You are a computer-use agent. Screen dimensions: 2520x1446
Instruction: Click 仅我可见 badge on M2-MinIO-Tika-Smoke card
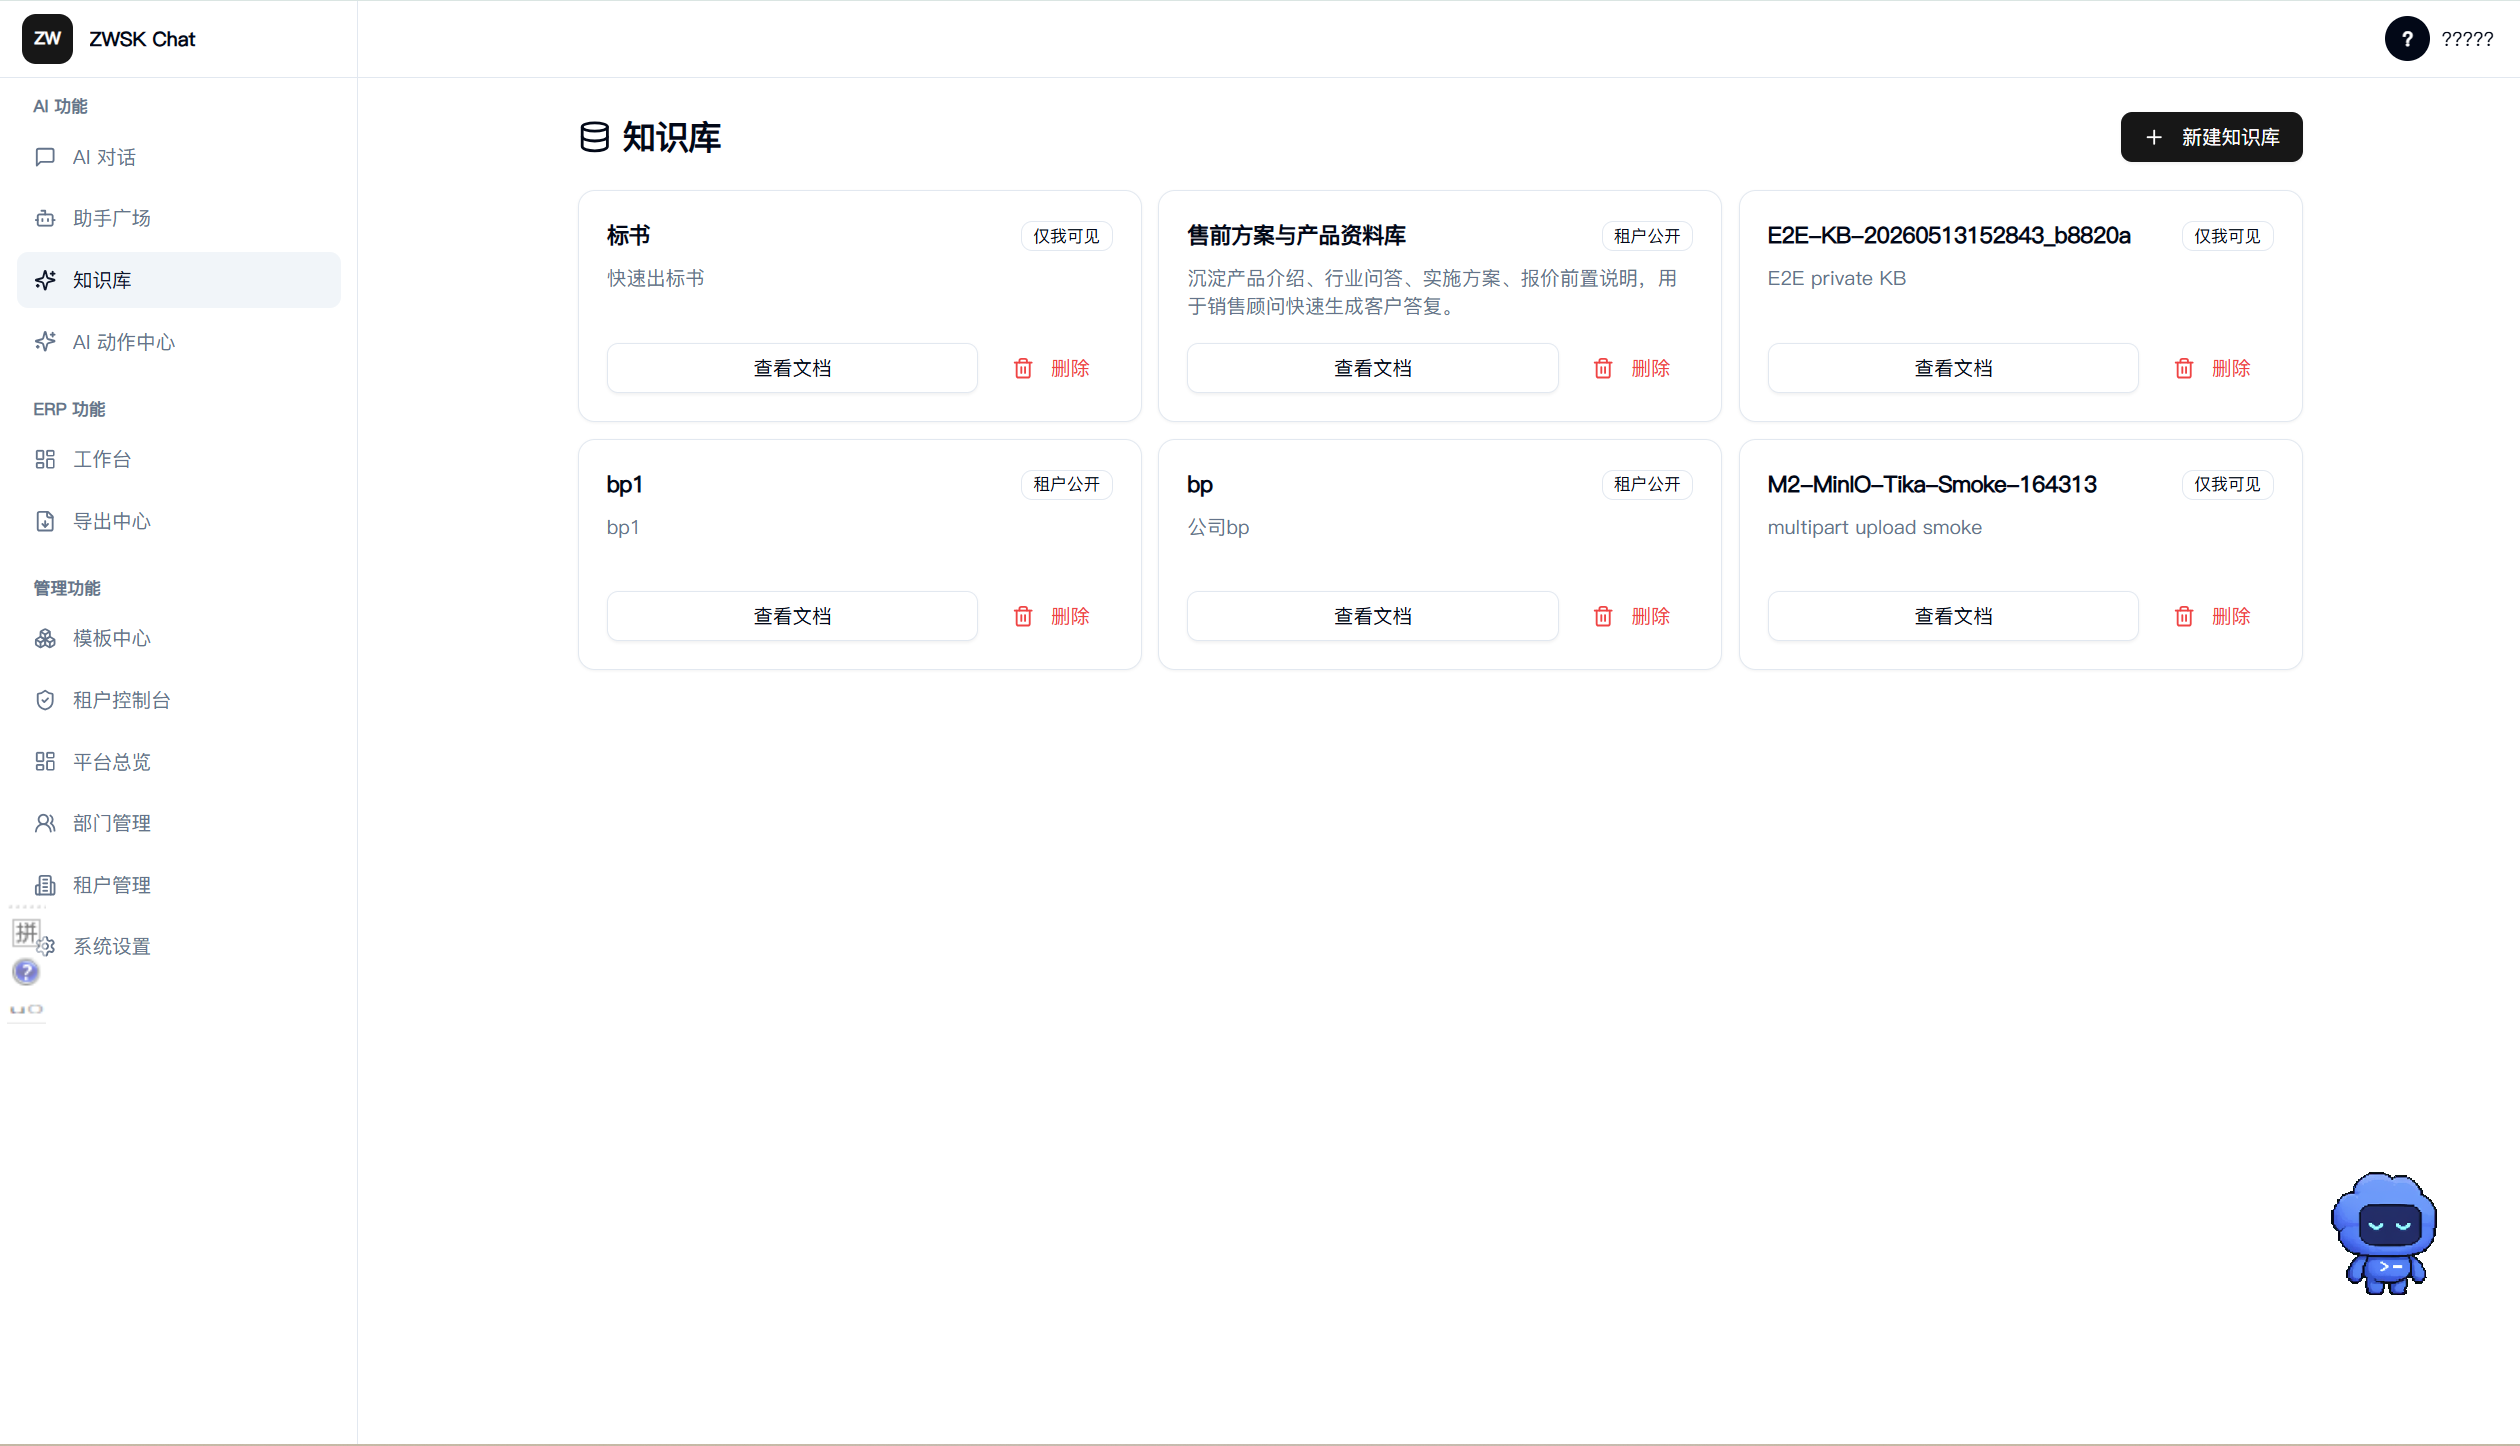(x=2227, y=484)
